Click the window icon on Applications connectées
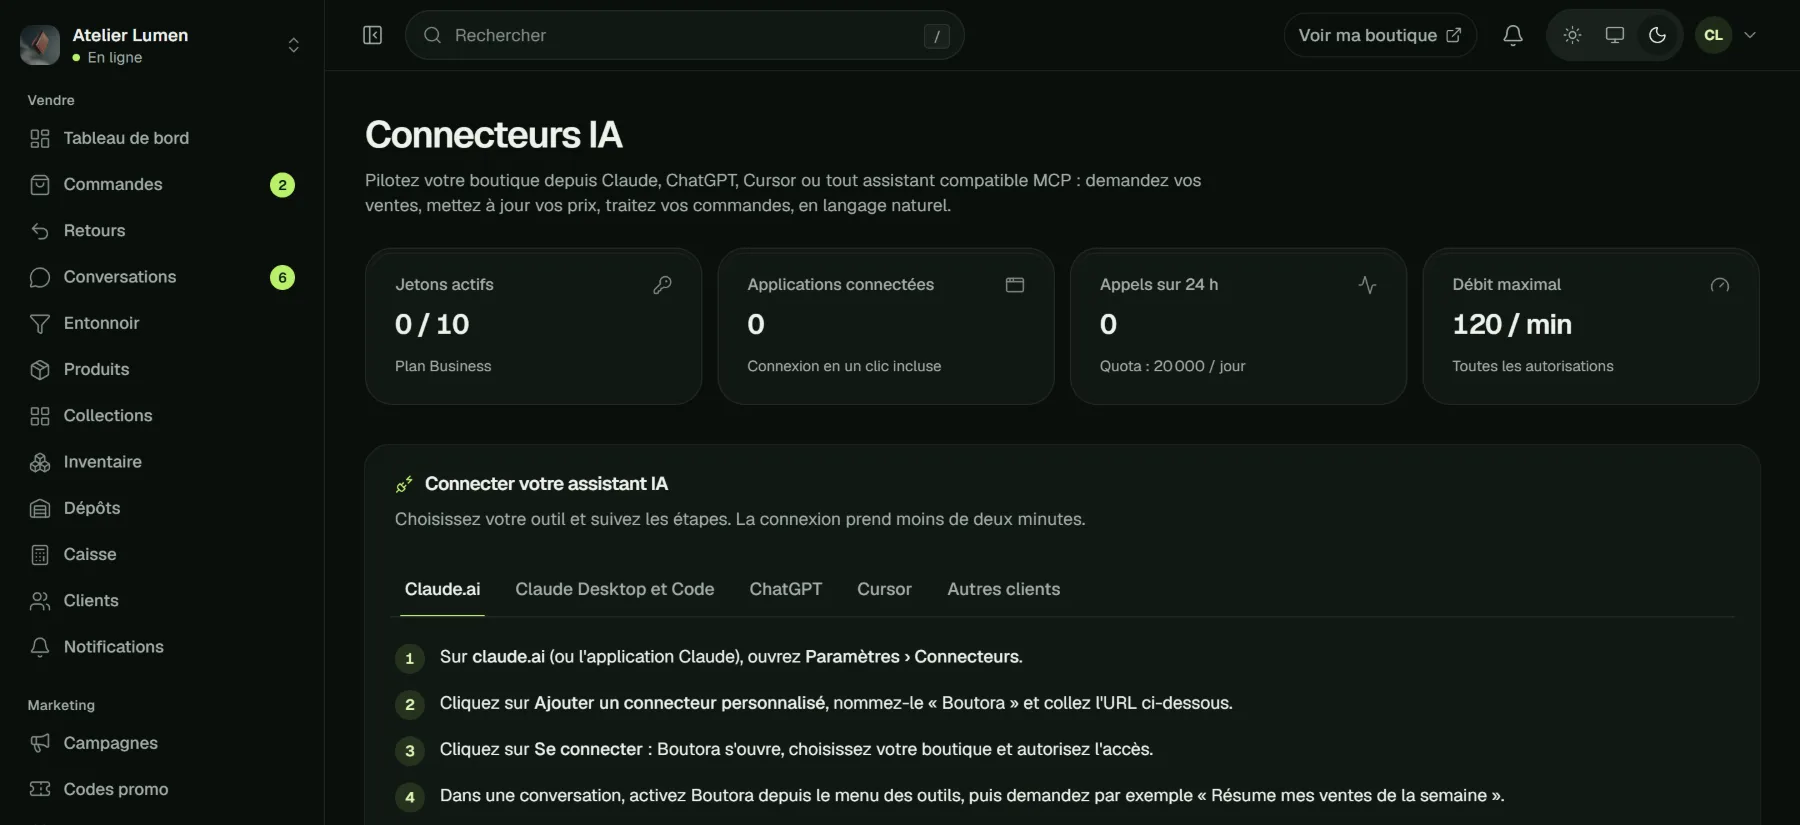1800x825 pixels. coord(1014,285)
